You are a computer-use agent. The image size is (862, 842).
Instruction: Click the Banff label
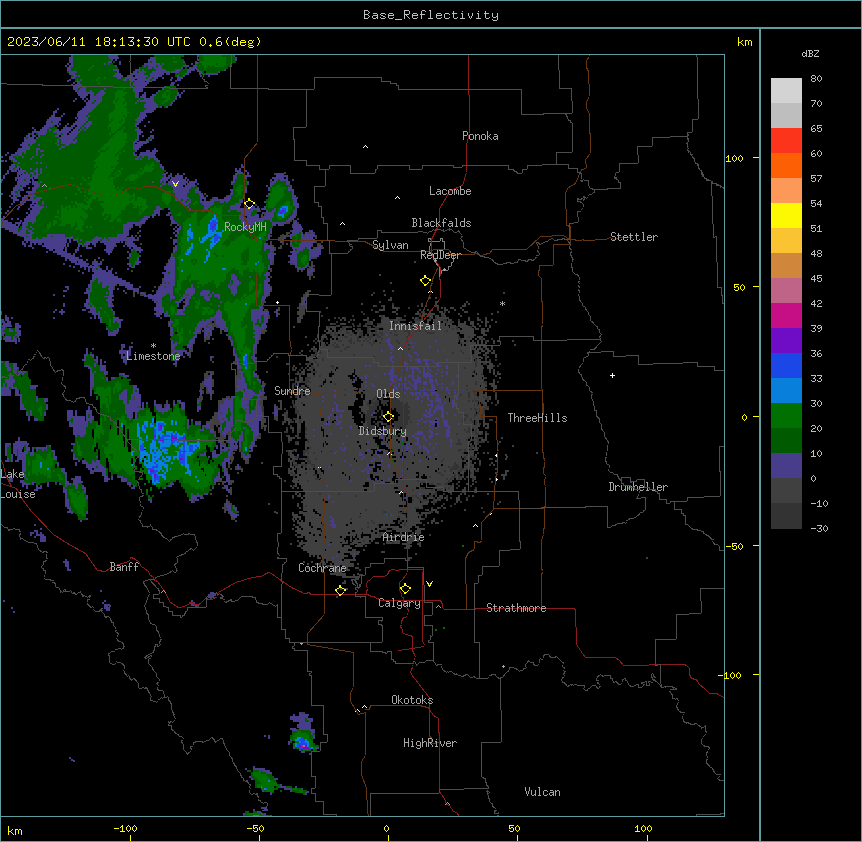tap(124, 567)
